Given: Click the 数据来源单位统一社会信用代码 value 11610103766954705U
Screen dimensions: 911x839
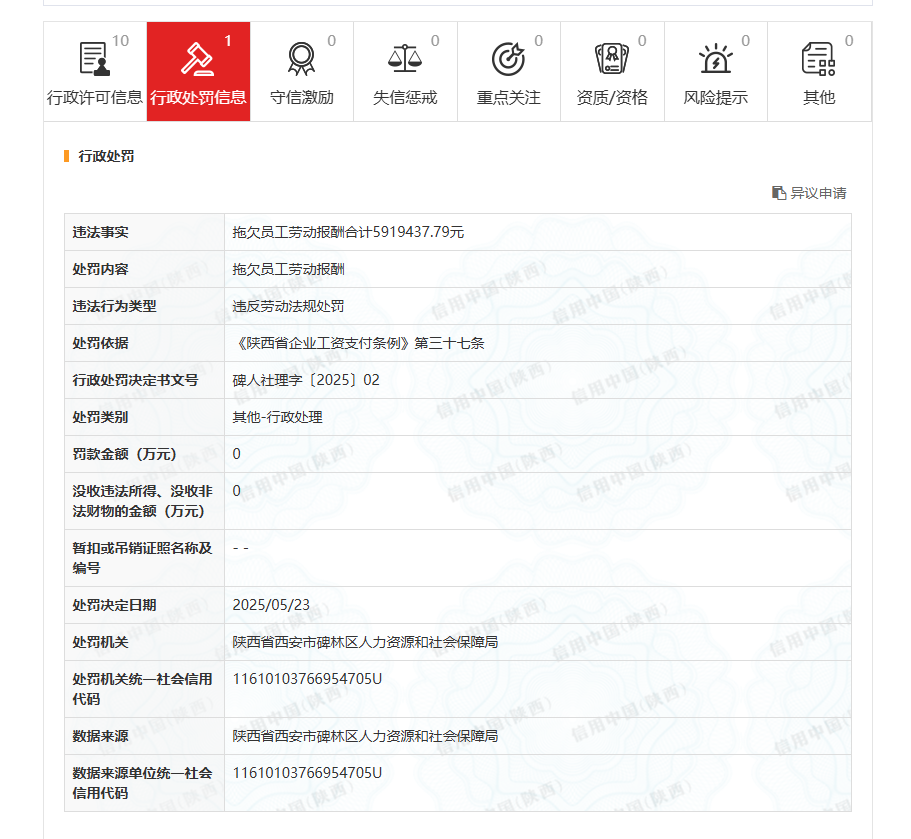Looking at the screenshot, I should 307,773.
